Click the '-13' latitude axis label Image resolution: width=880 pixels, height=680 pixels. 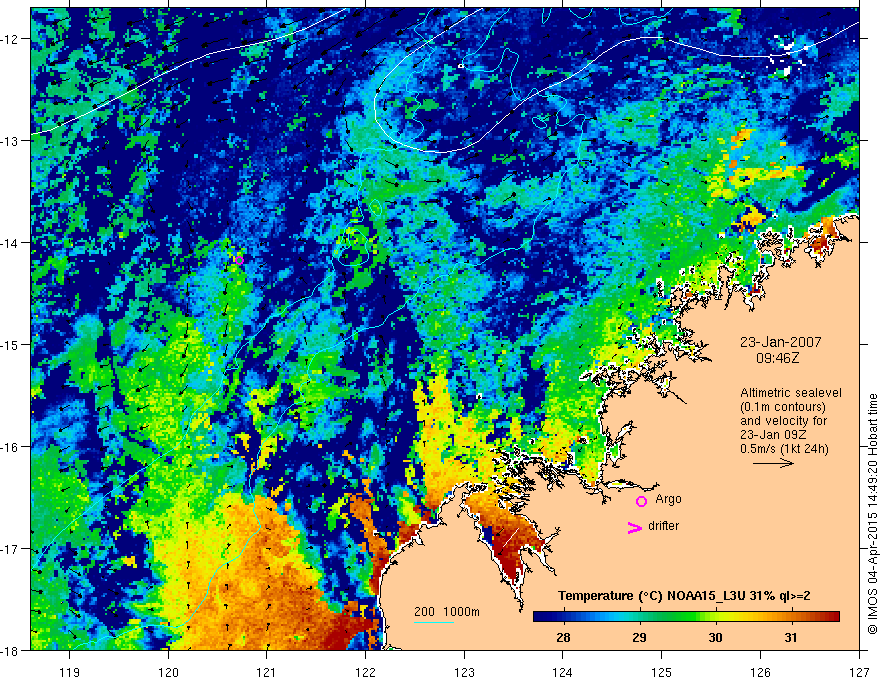tap(10, 141)
